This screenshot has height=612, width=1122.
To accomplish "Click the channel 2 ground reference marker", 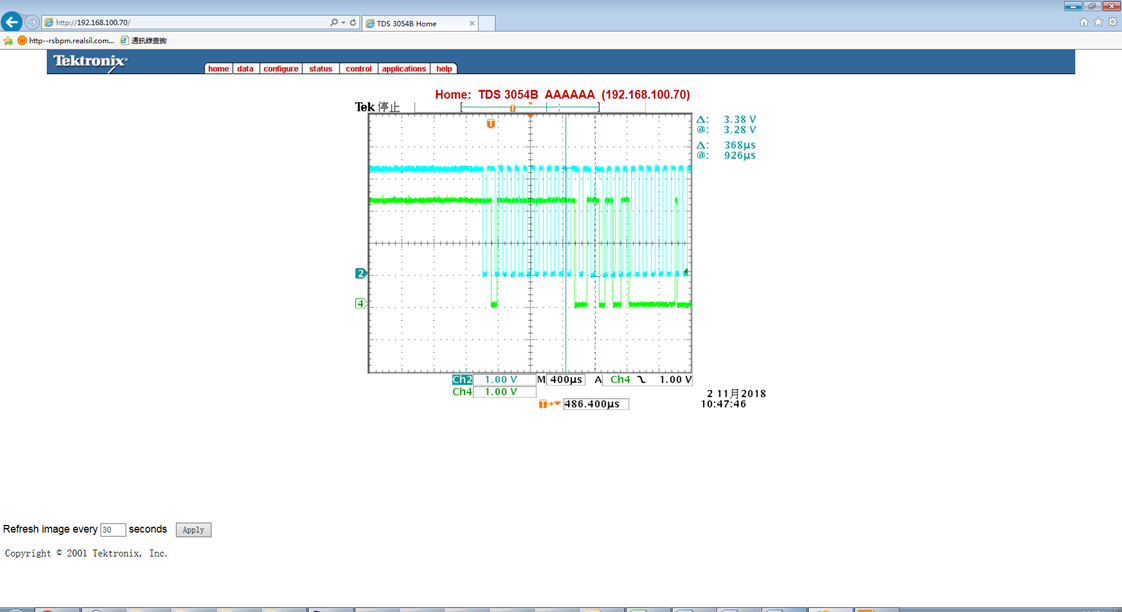I will [x=361, y=273].
